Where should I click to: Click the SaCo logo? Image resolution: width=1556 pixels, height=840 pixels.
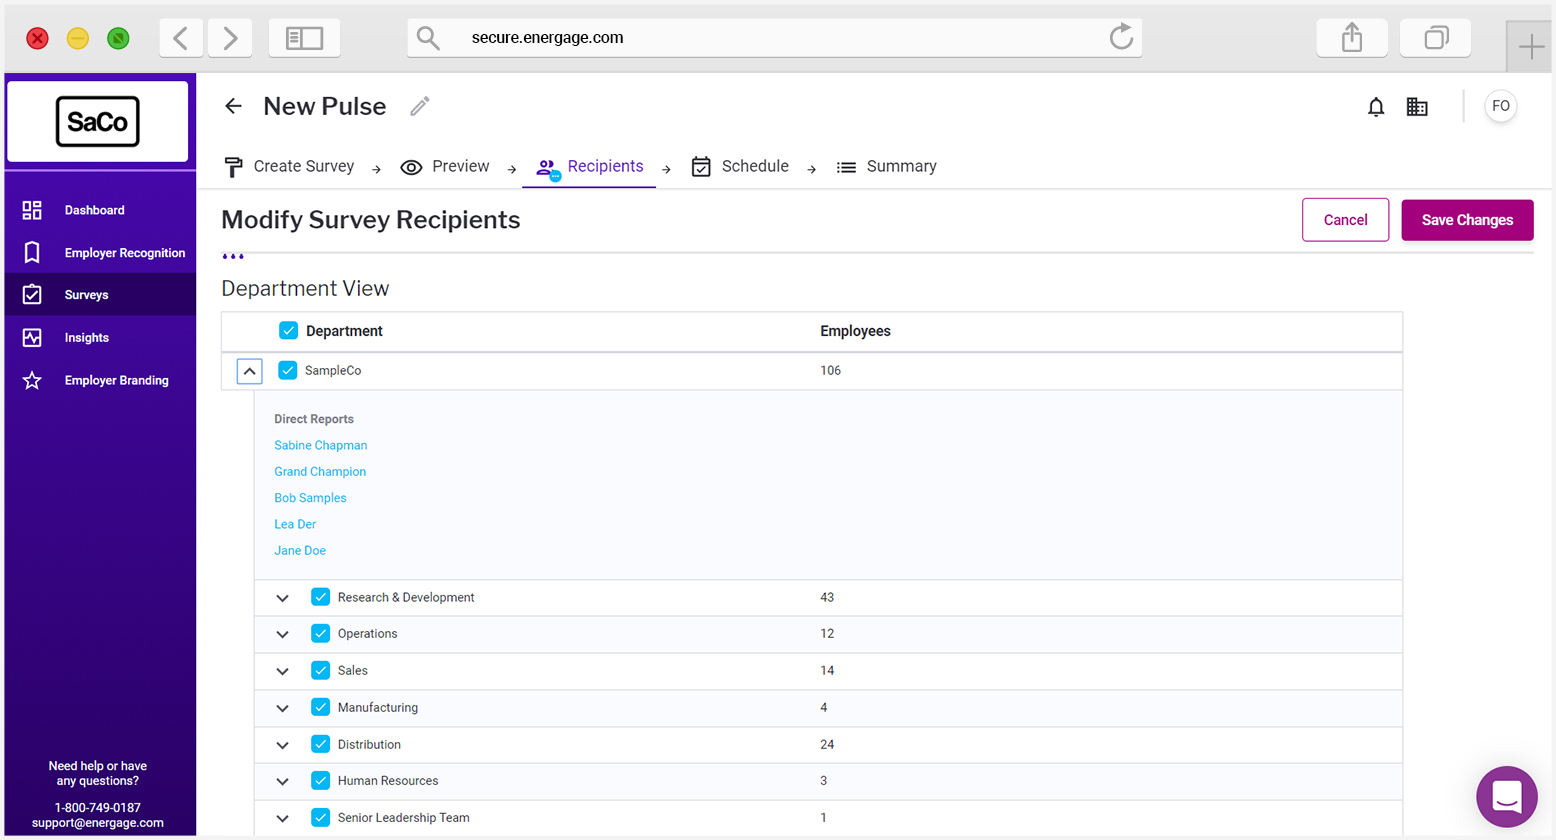tap(98, 121)
